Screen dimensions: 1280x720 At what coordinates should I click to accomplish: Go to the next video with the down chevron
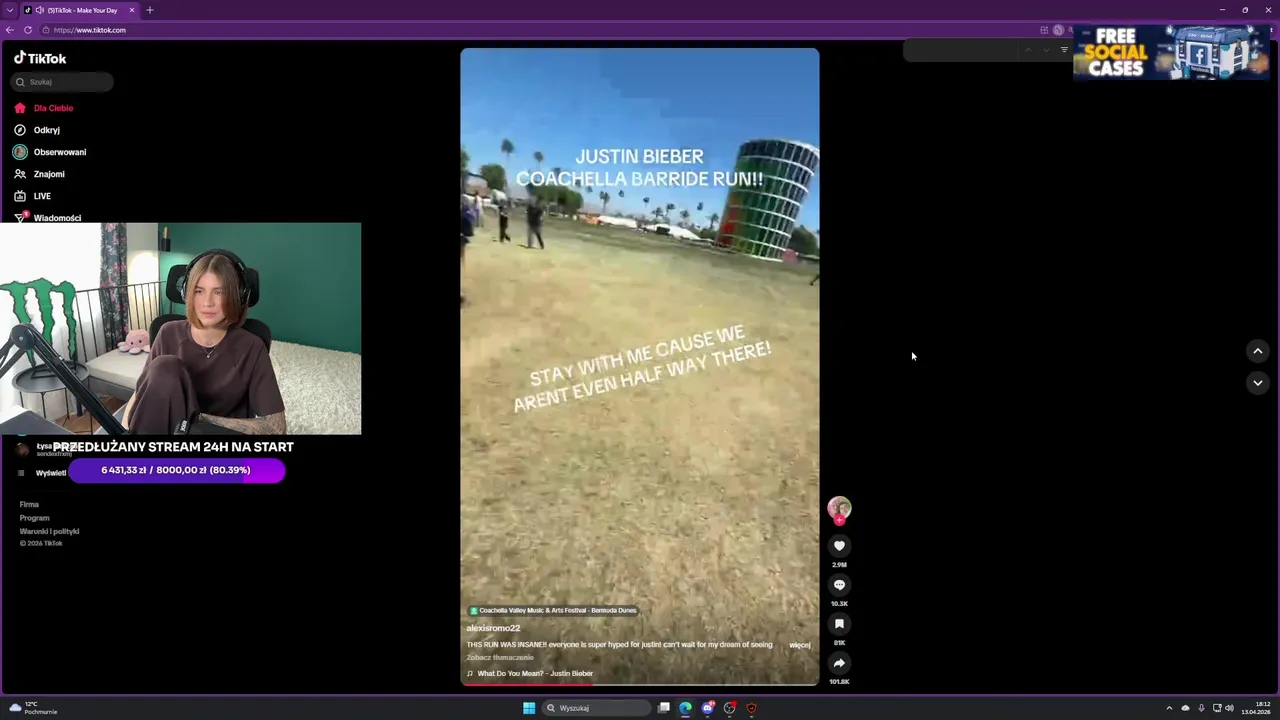pyautogui.click(x=1258, y=383)
